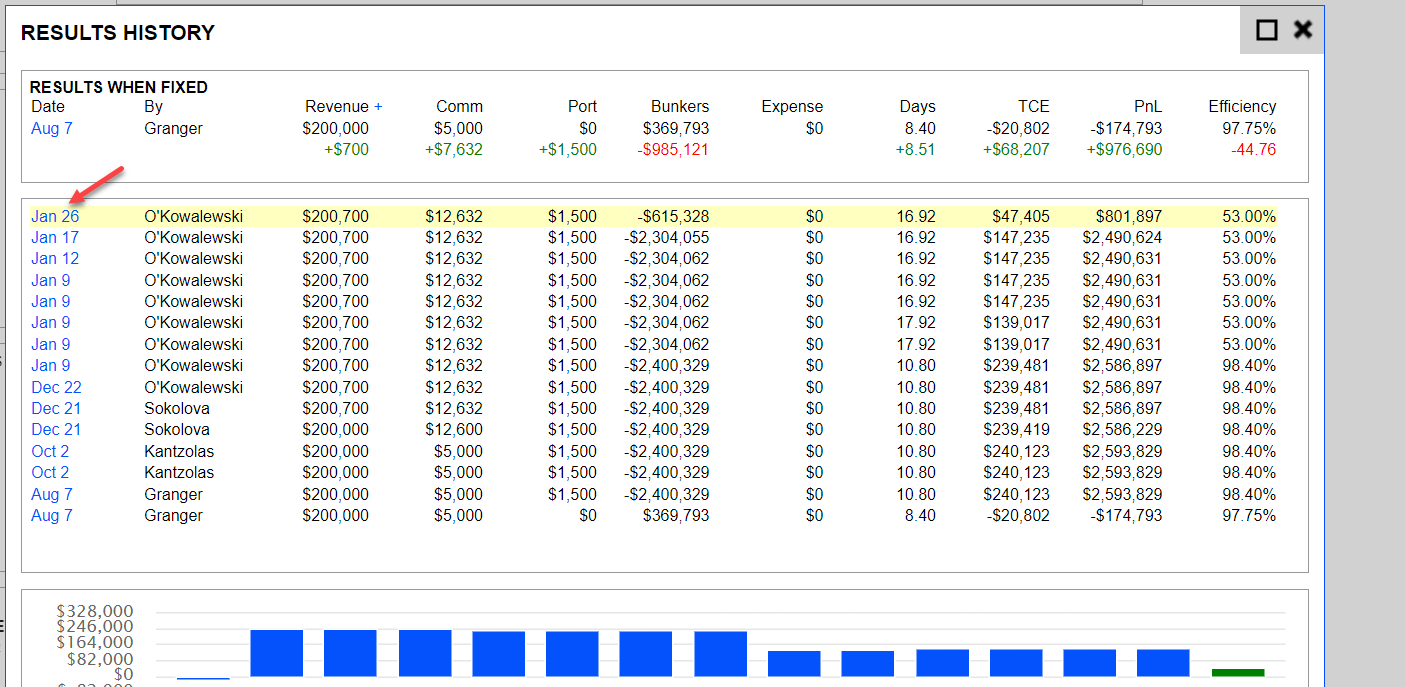Open the Dec 22 O'Kowalewski record
The height and width of the screenshot is (687, 1405).
click(56, 387)
